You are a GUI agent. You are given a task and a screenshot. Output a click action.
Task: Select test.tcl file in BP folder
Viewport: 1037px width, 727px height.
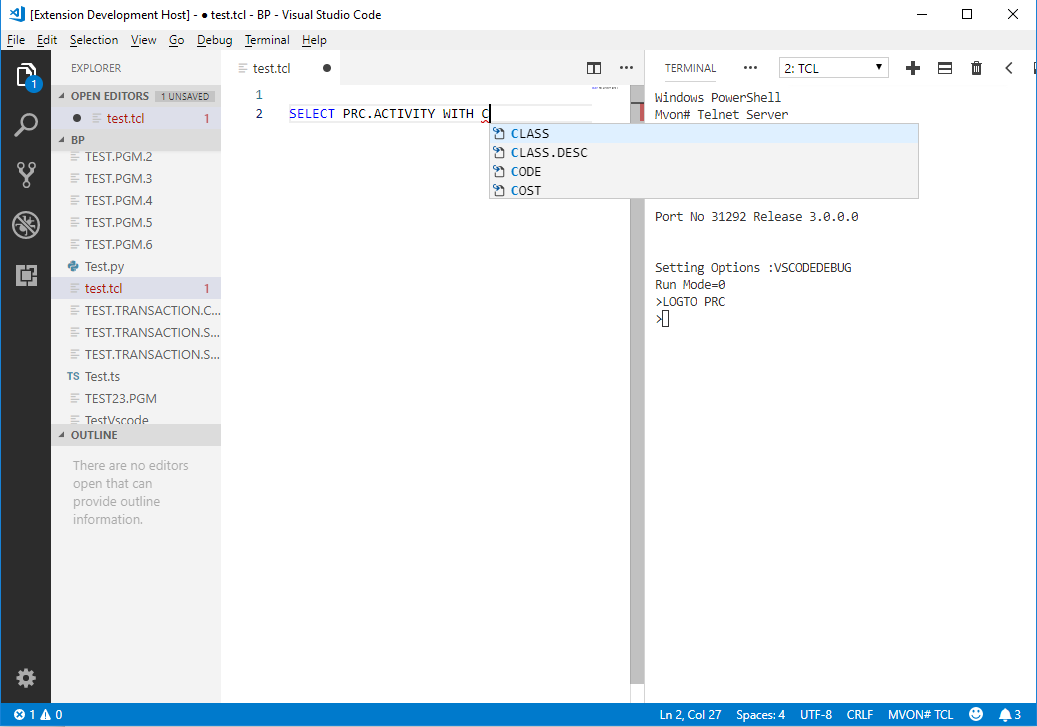pyautogui.click(x=136, y=288)
